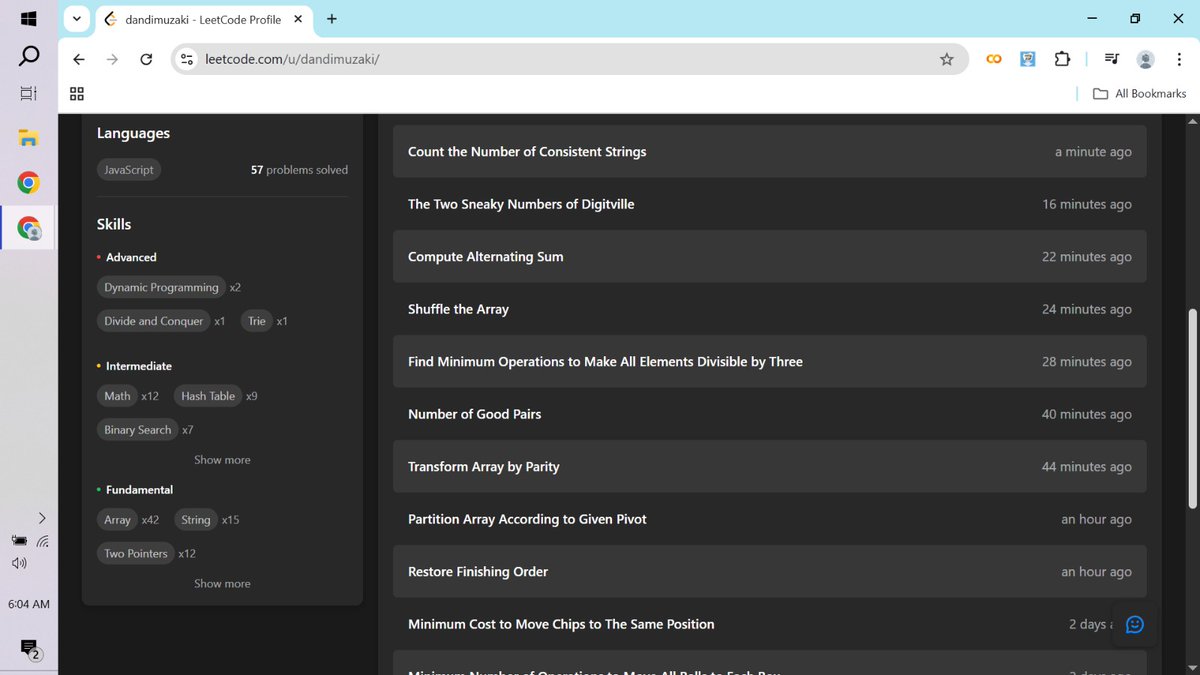
Task: Click the Hash Table skill tag
Action: tap(208, 396)
